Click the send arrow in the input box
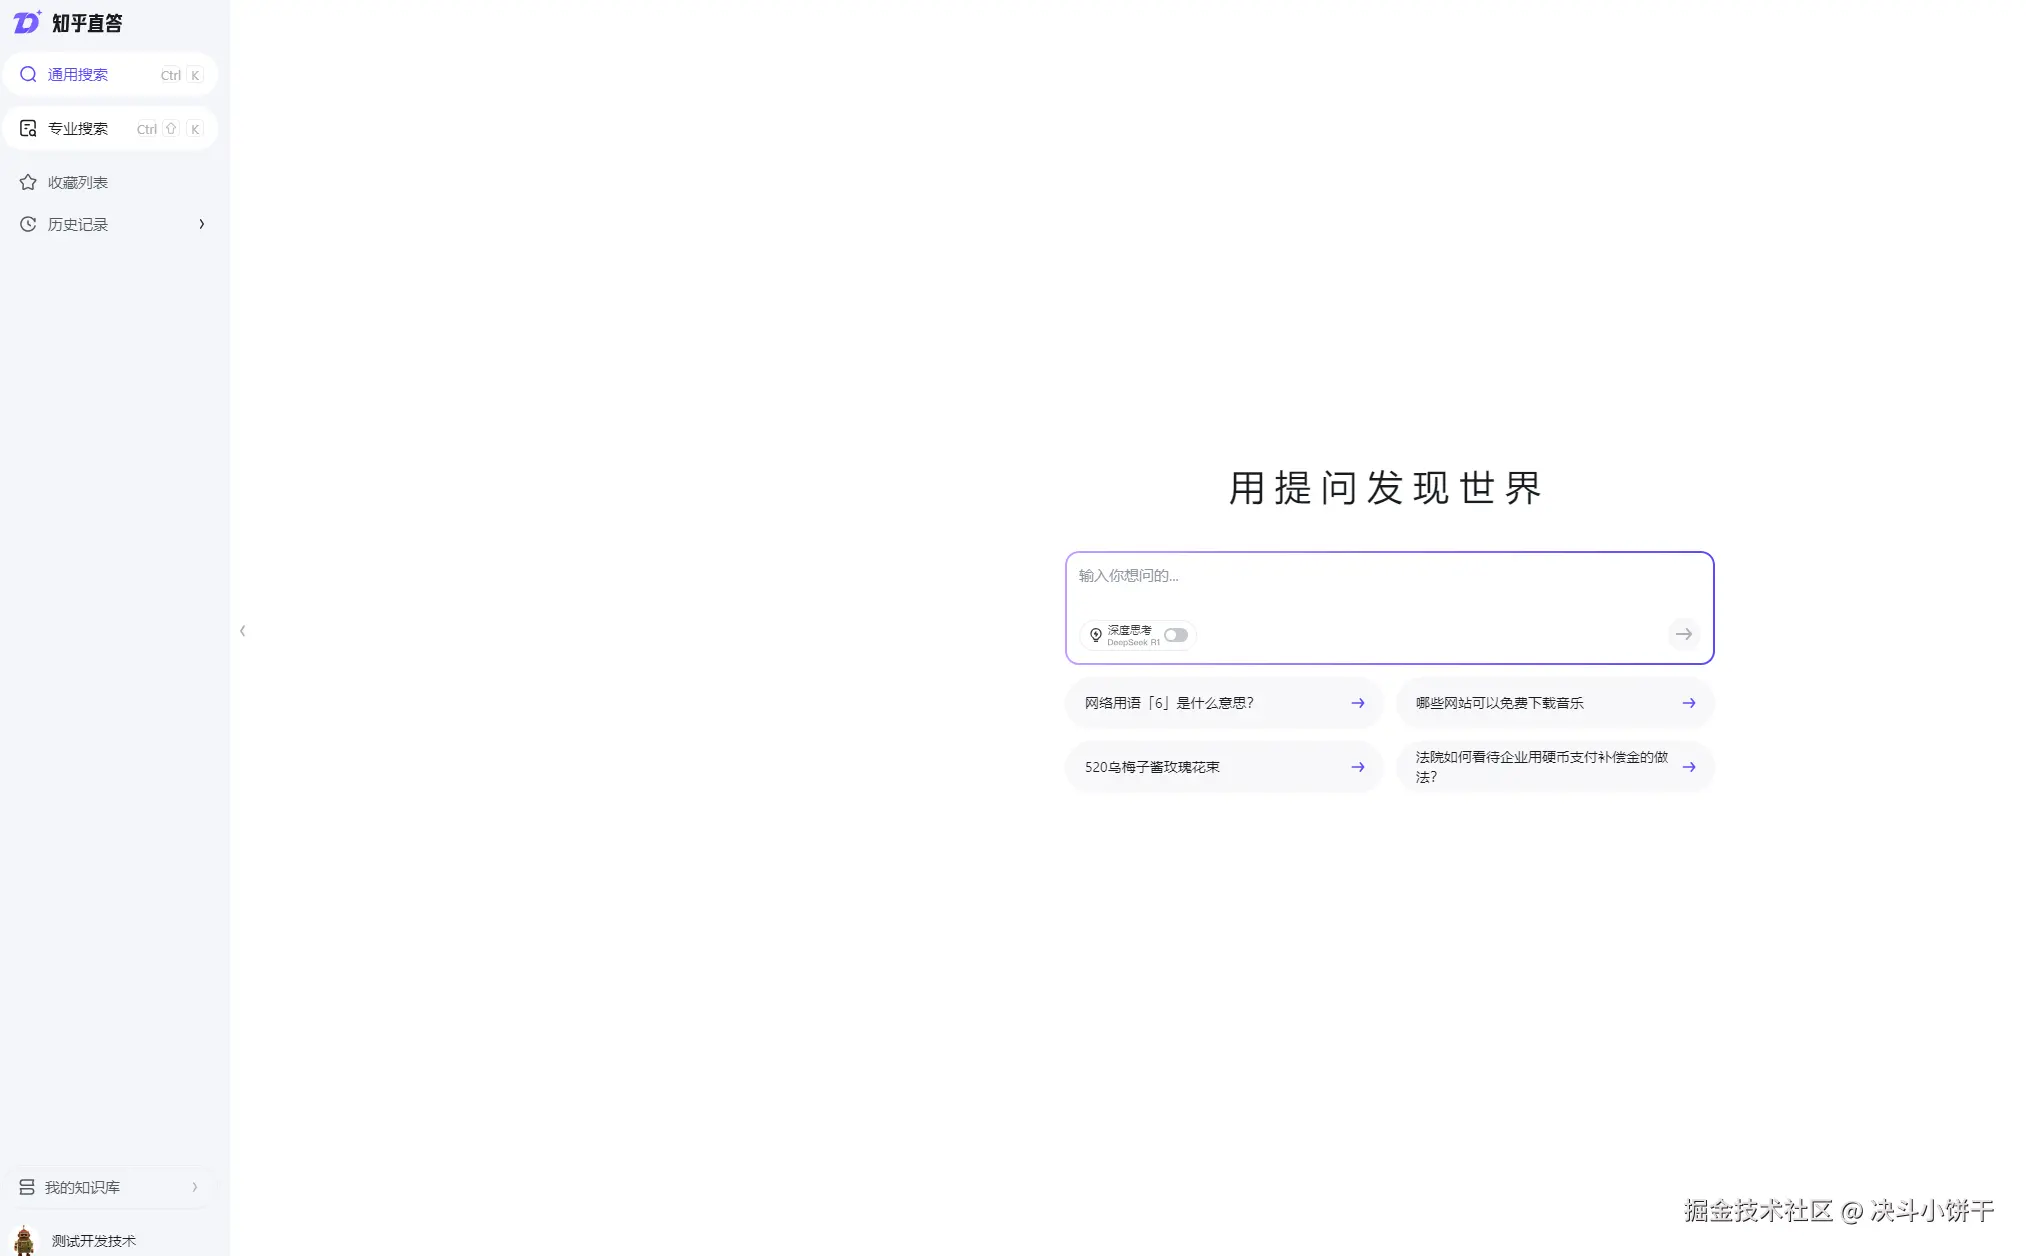Viewport: 2026px width, 1256px height. [1684, 635]
